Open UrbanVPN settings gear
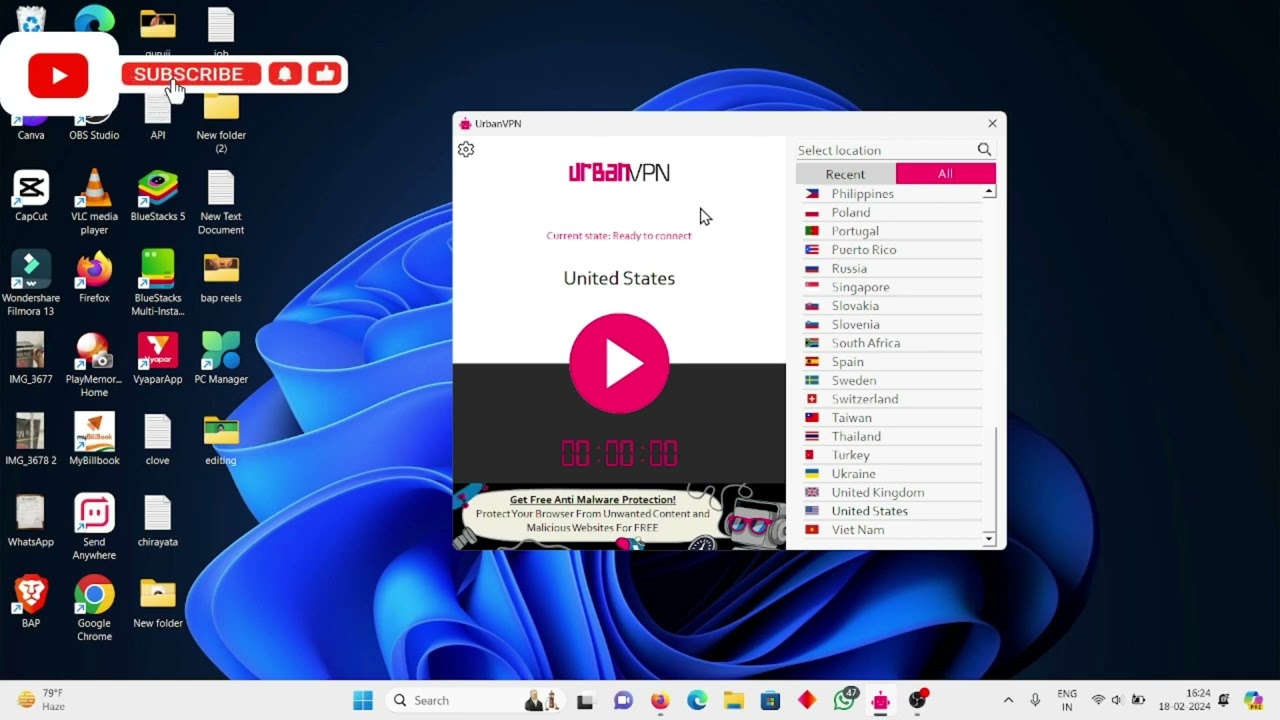This screenshot has height=720, width=1280. [x=466, y=149]
